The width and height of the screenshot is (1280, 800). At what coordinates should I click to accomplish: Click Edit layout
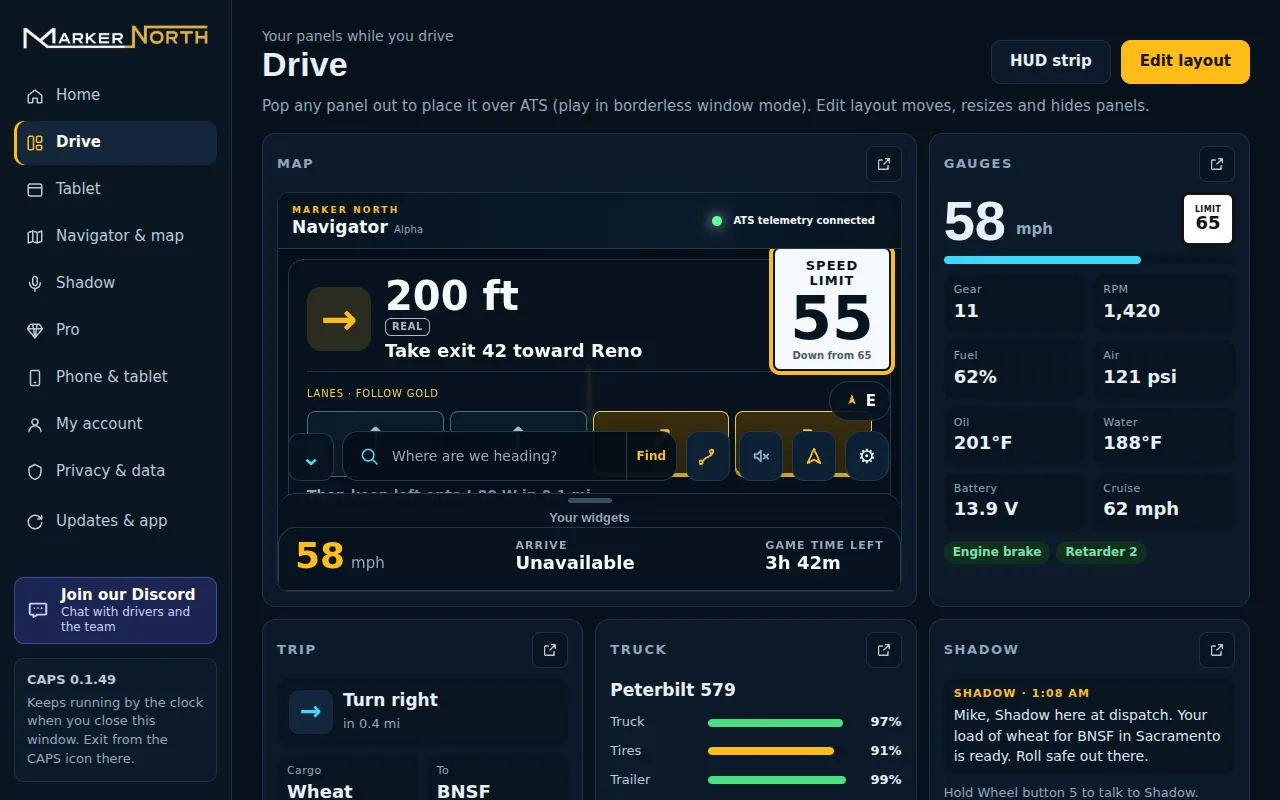tap(1185, 61)
